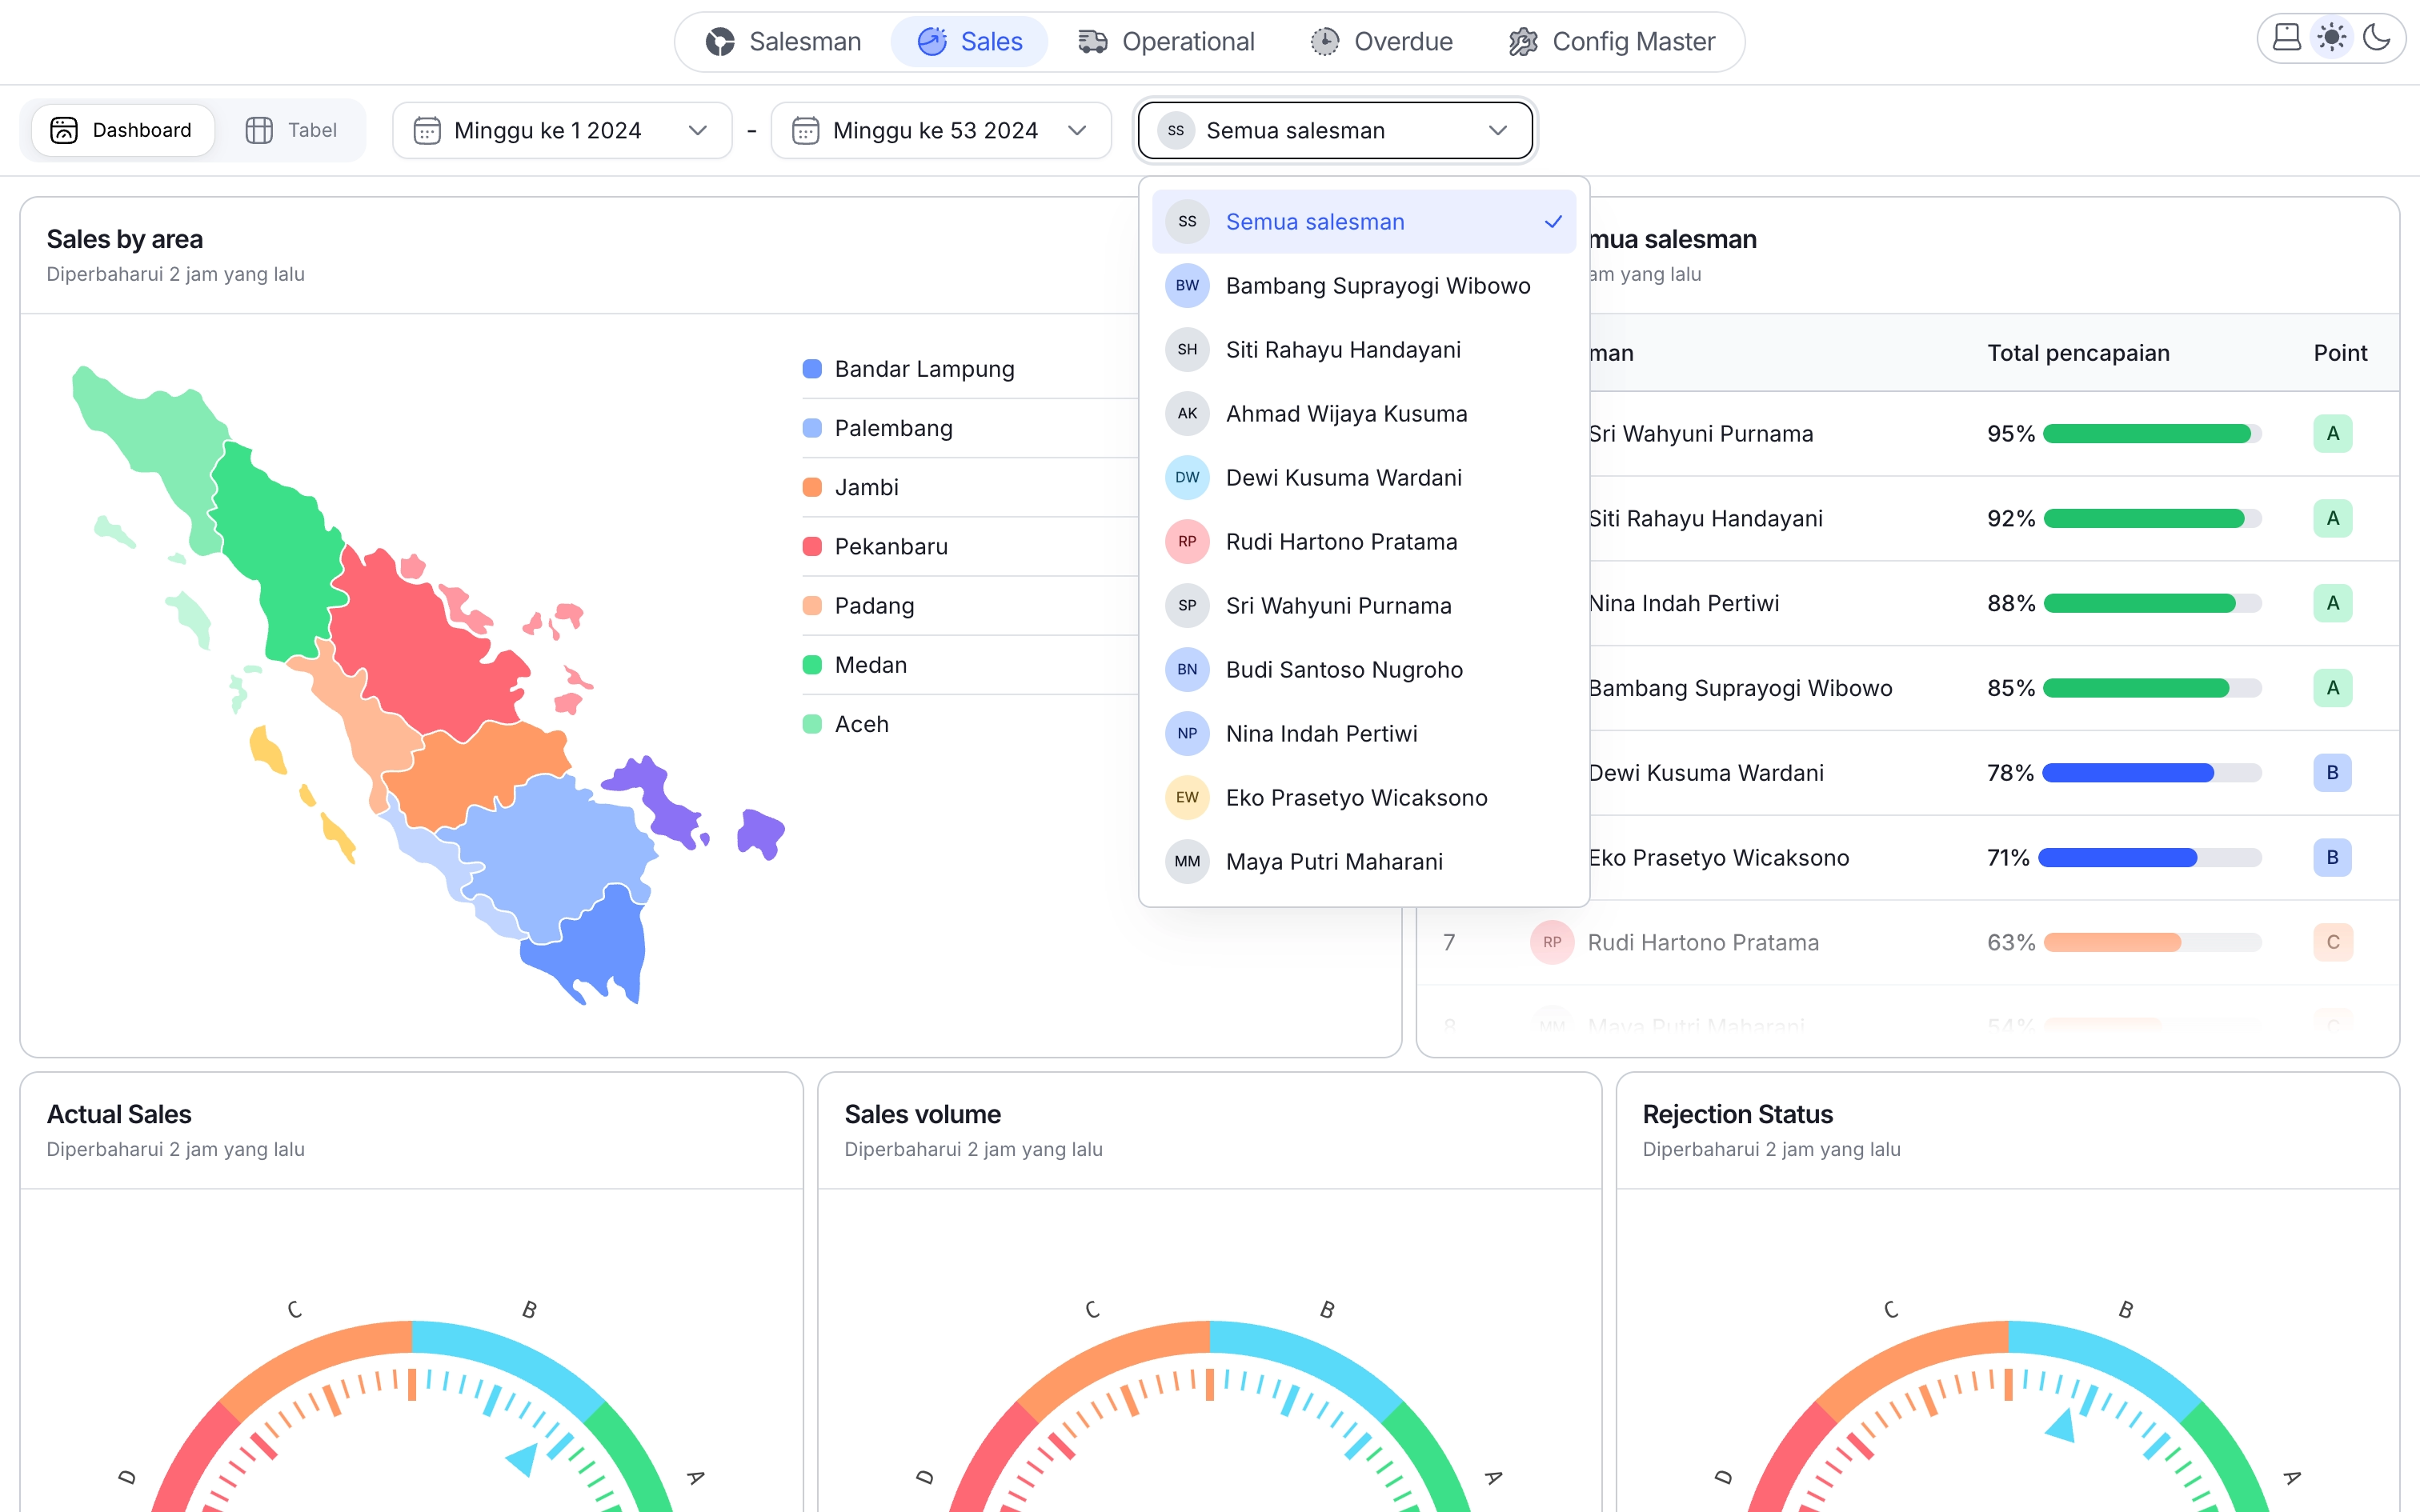Screen dimensions: 2420x1512
Task: Click chevron in the salesman combo box
Action: 1498,130
